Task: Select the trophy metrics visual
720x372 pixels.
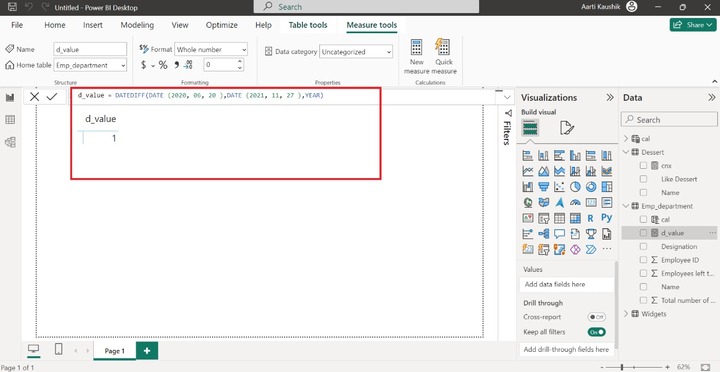Action: tap(591, 234)
